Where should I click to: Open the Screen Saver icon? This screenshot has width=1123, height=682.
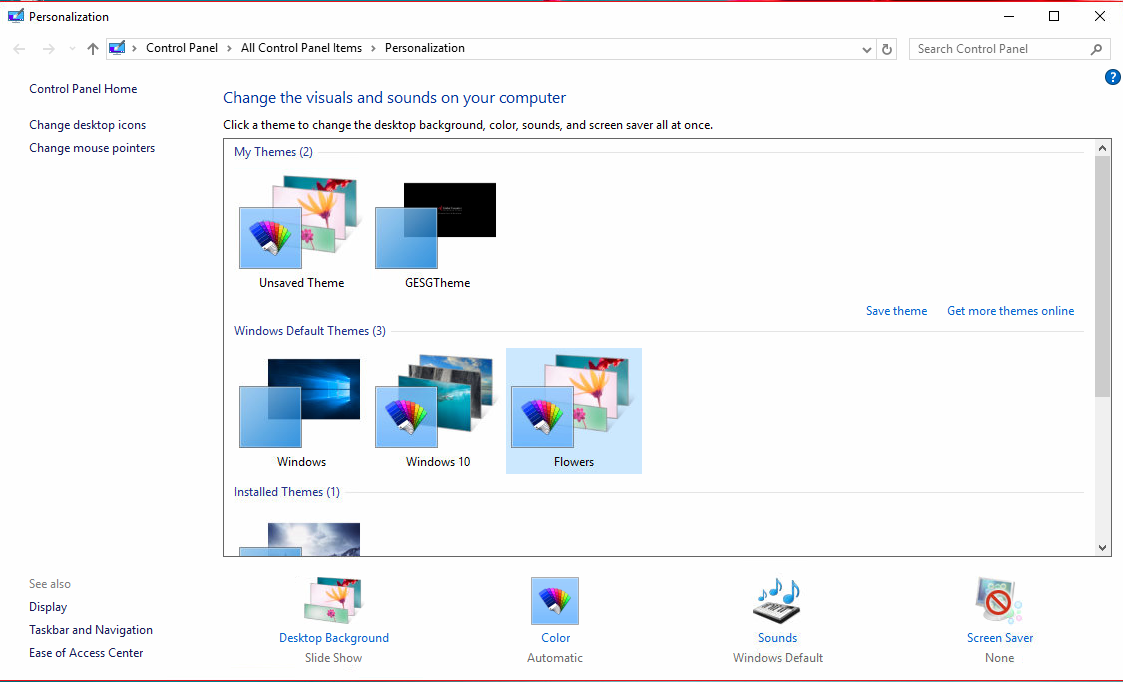coord(998,600)
